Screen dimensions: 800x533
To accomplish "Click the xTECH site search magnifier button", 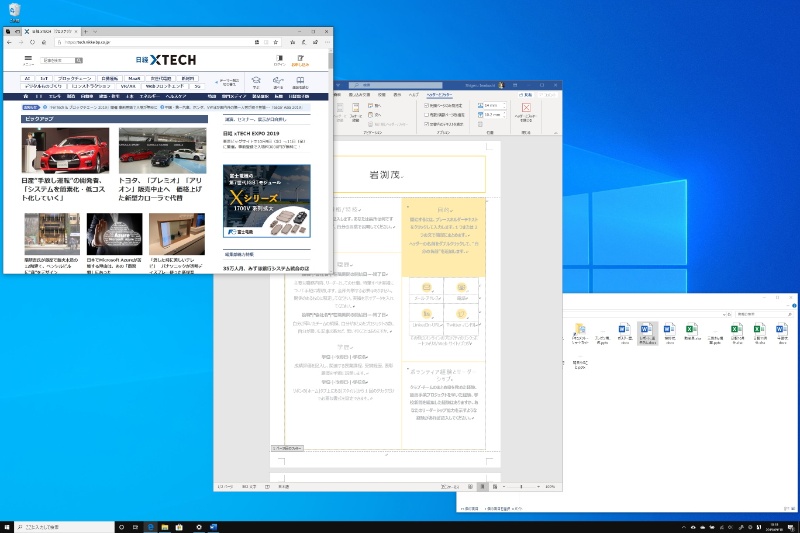I will point(79,60).
